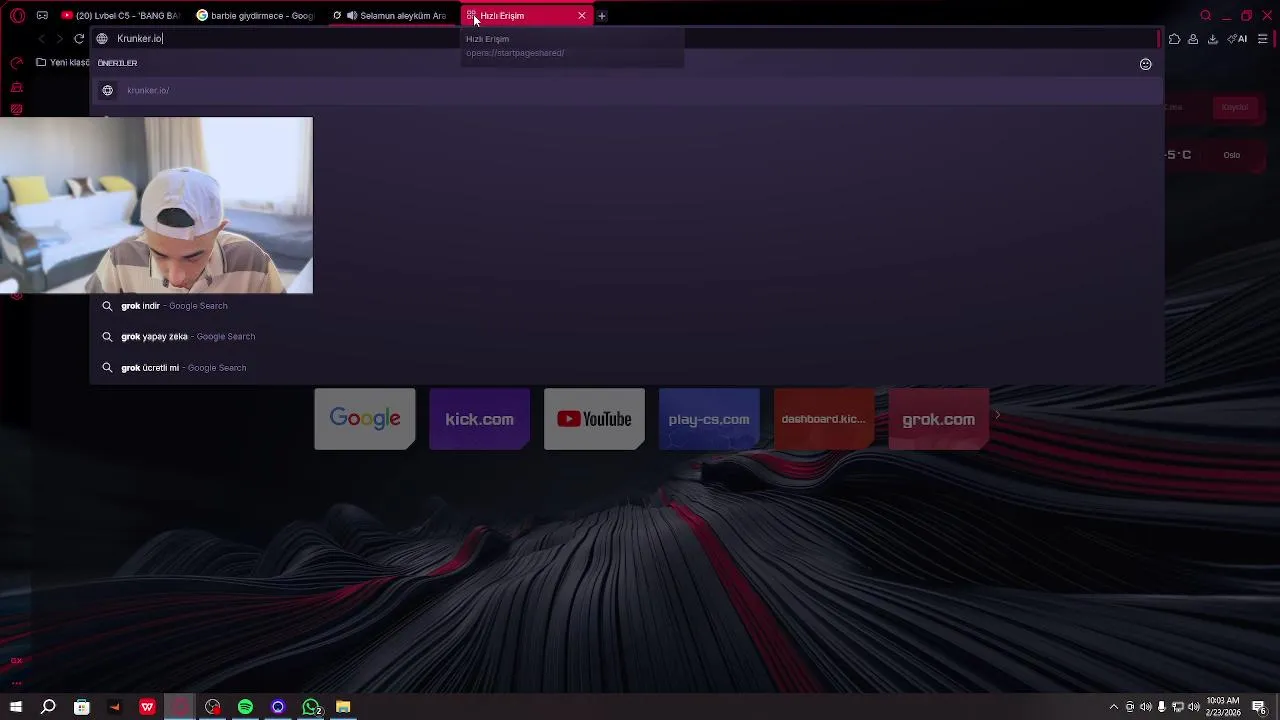Open the dashboard.kic... speed dial tile
The height and width of the screenshot is (720, 1280).
click(x=824, y=419)
